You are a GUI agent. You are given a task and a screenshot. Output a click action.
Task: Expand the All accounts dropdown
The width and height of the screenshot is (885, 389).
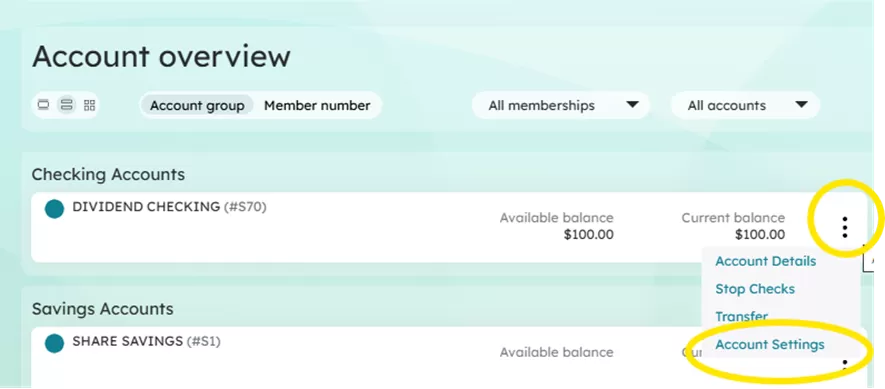tap(745, 106)
